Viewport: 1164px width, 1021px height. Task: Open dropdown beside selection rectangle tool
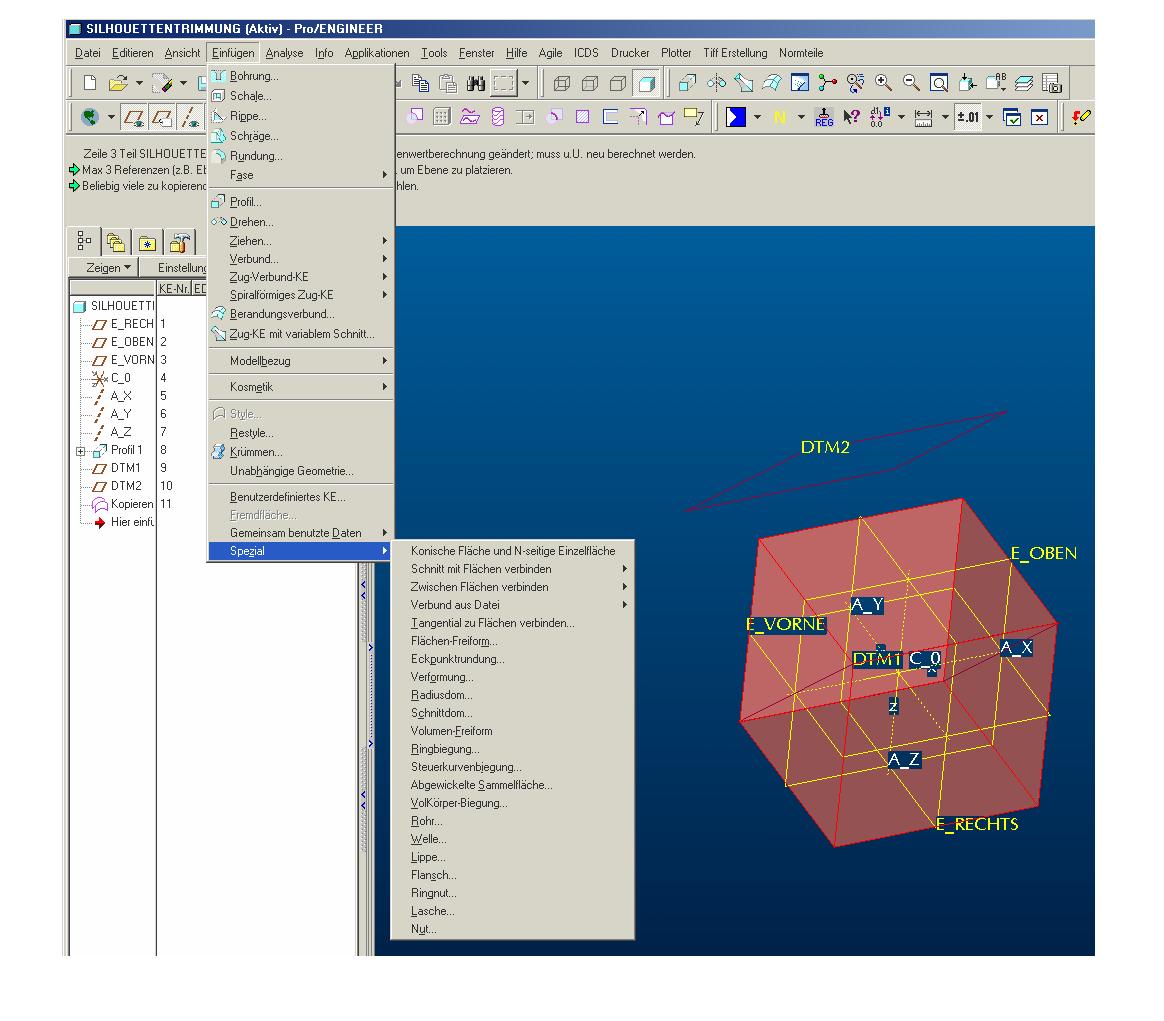[526, 83]
